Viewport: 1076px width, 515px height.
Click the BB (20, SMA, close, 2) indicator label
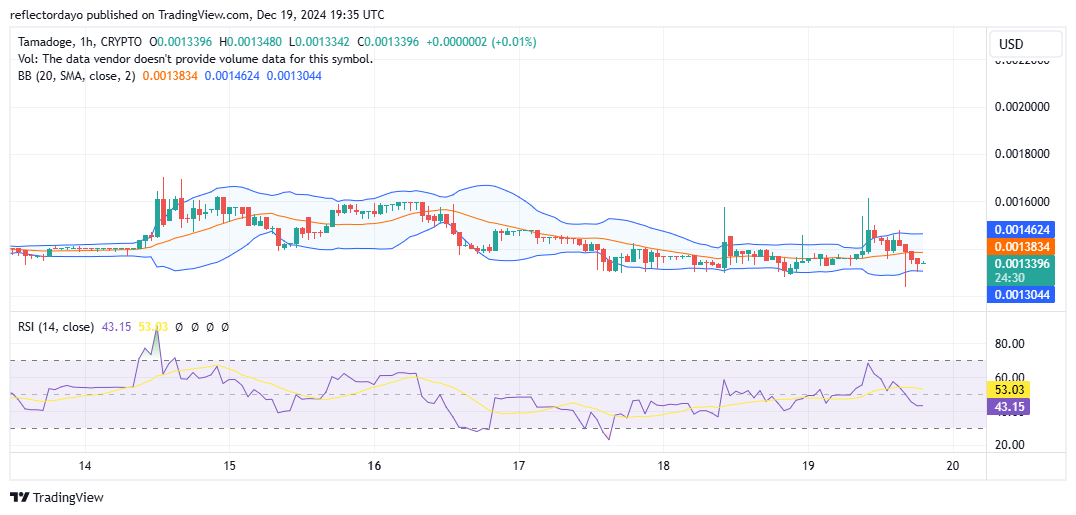click(78, 76)
